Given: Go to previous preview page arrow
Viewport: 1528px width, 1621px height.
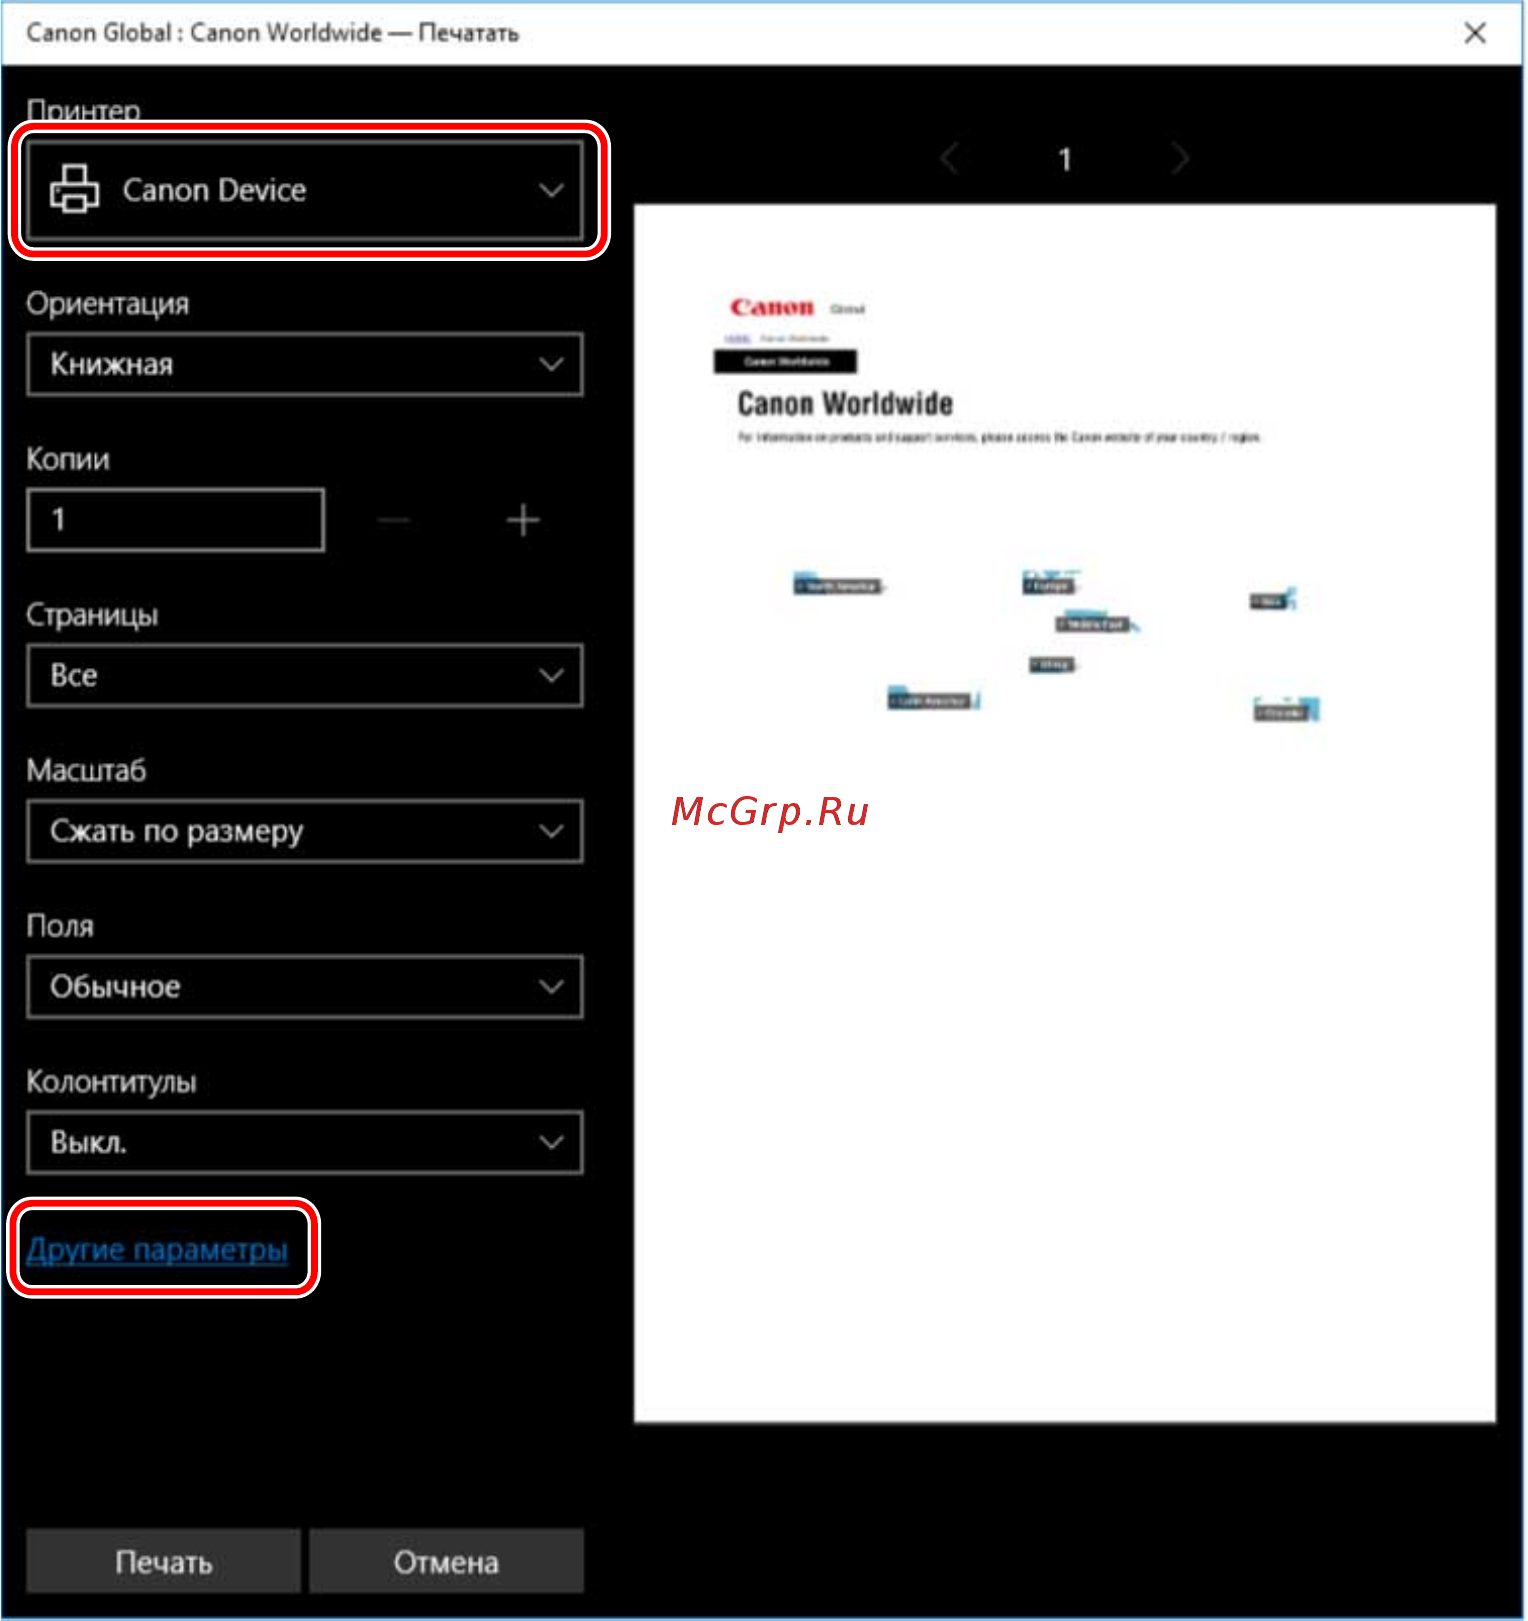Looking at the screenshot, I should pyautogui.click(x=950, y=159).
